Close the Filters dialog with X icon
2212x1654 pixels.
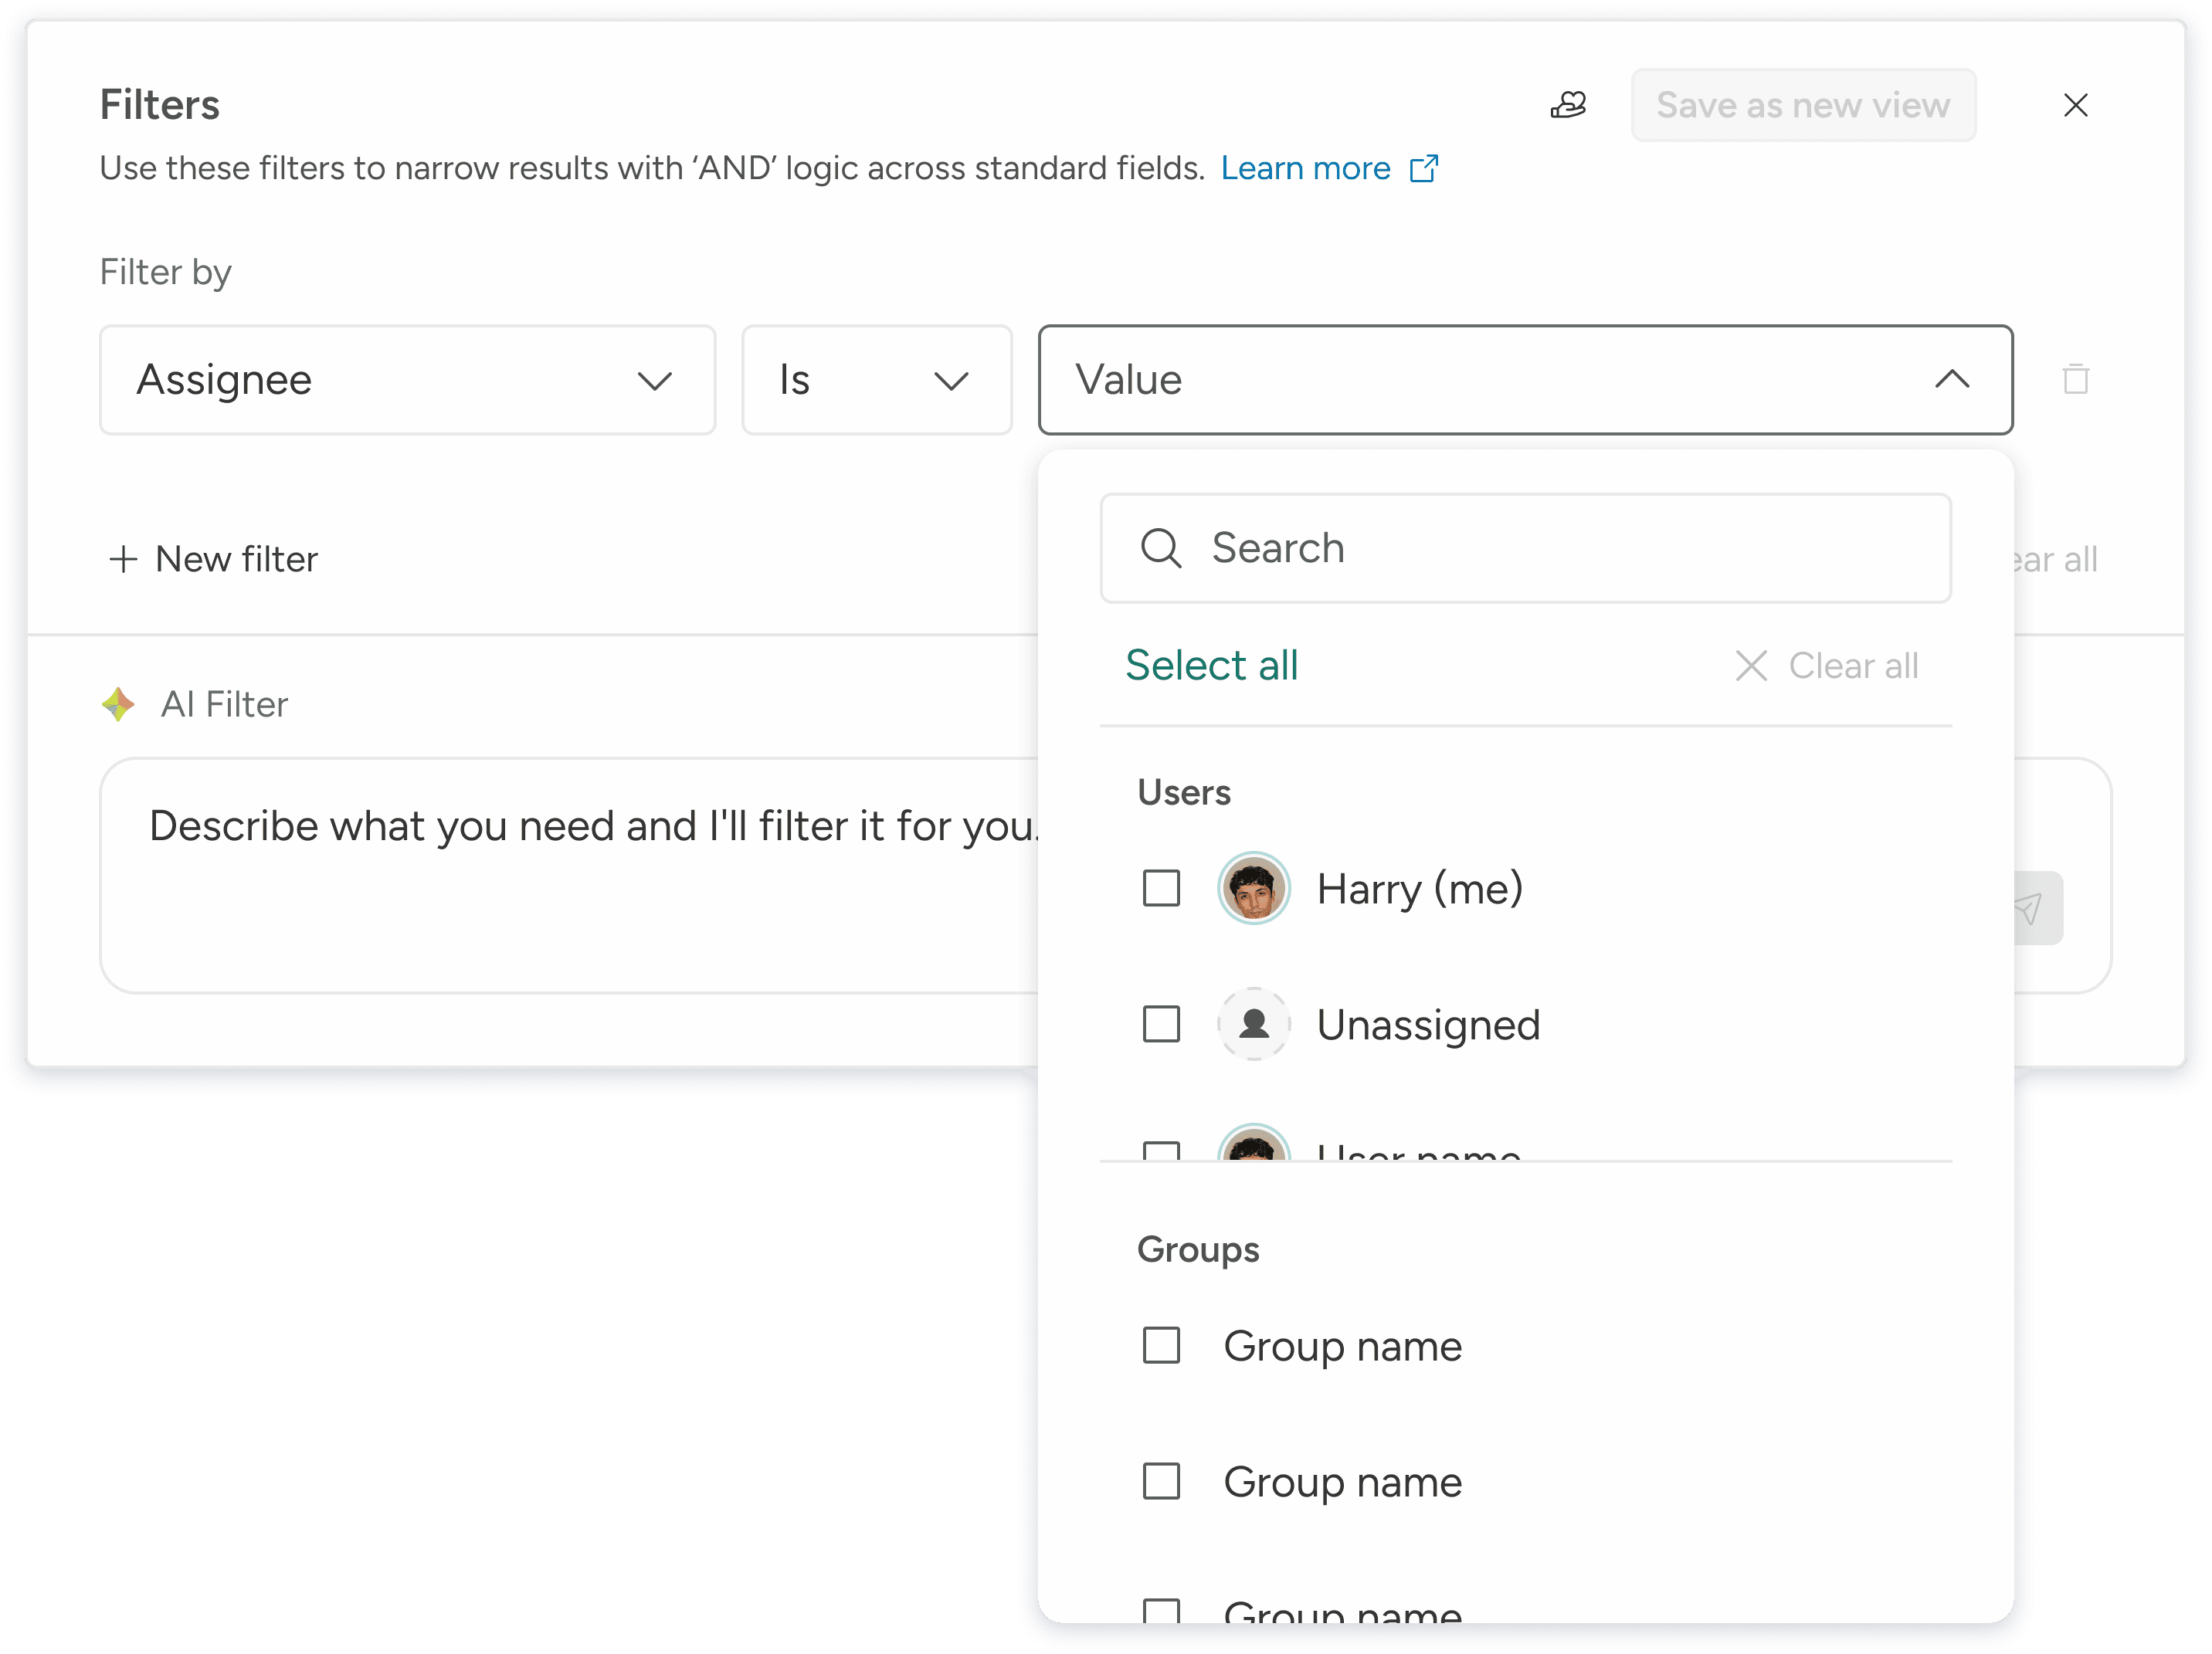[2075, 105]
